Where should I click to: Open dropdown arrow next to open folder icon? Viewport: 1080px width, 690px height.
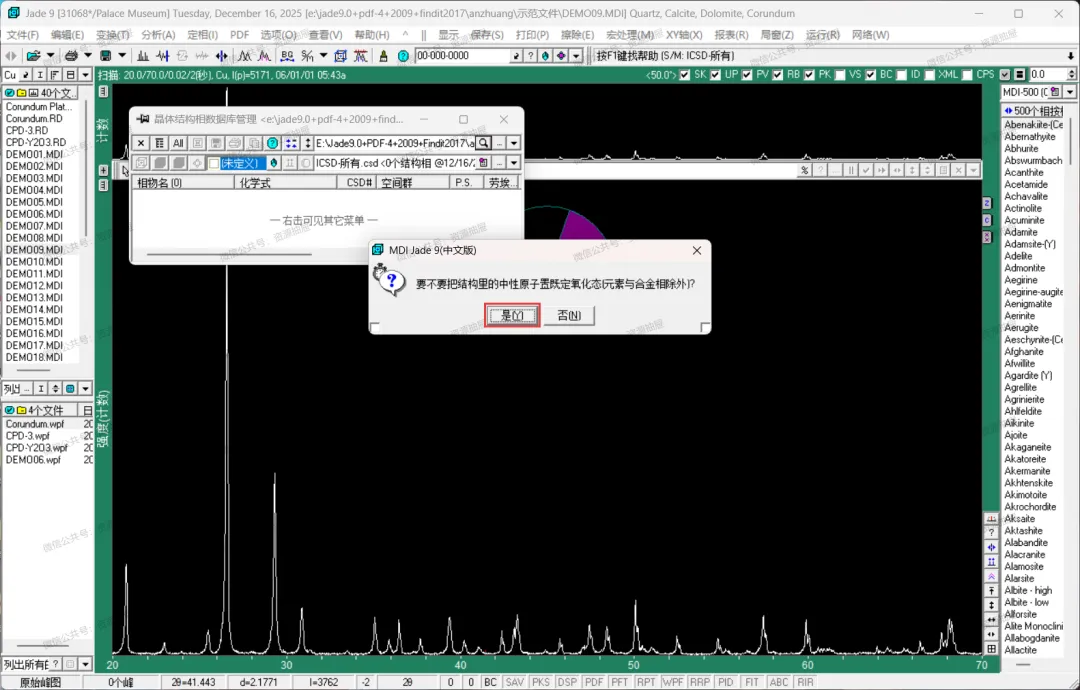49,56
